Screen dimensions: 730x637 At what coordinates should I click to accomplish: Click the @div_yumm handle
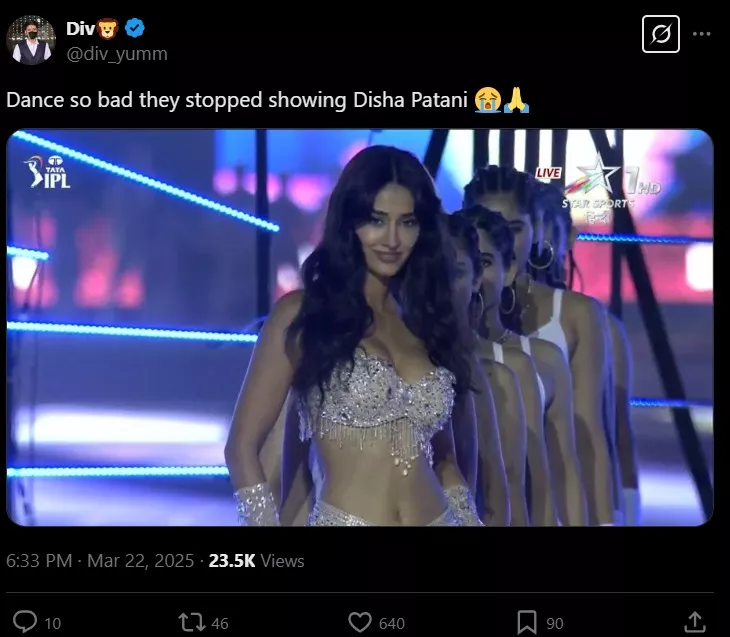click(x=116, y=53)
